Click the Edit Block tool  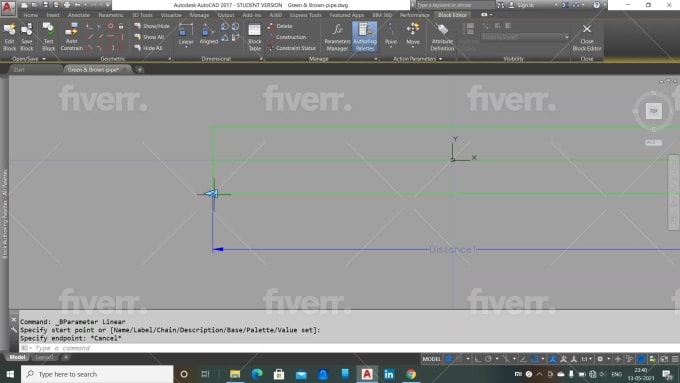(10, 37)
